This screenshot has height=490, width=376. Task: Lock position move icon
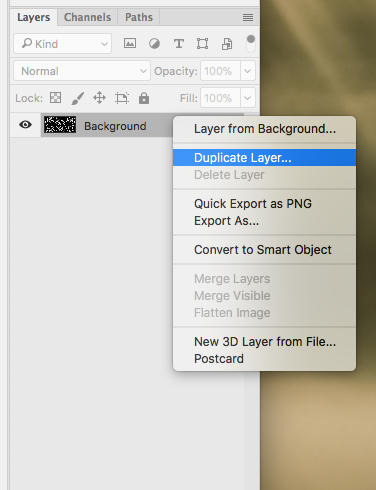(x=99, y=98)
